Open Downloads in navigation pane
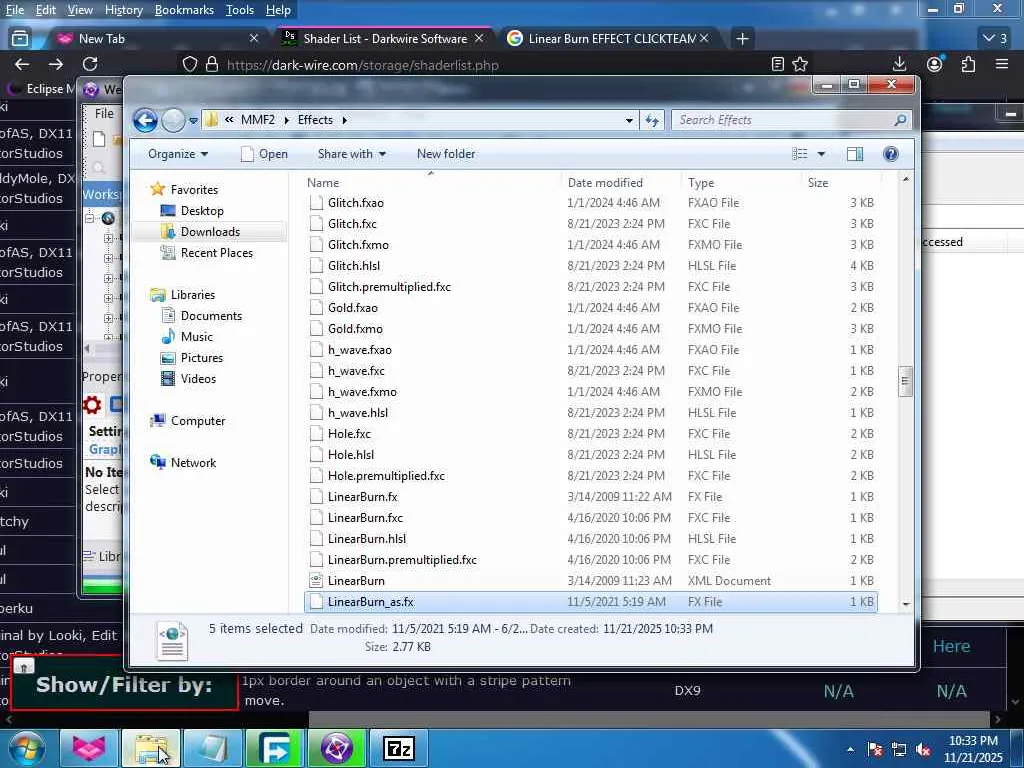 point(210,232)
